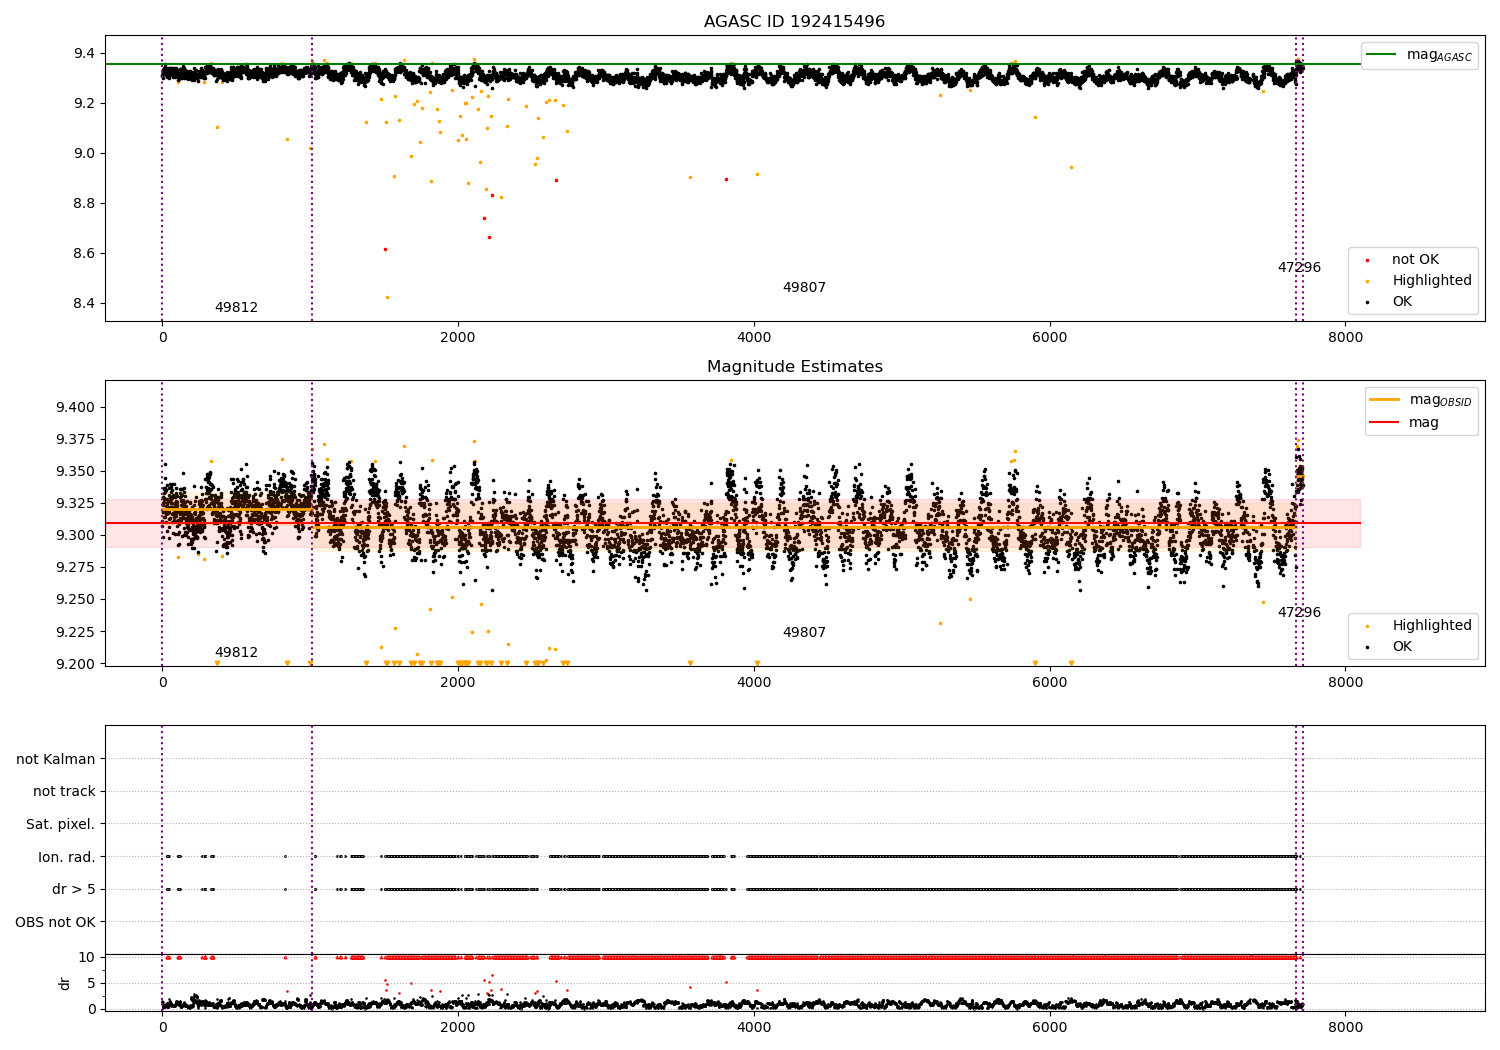This screenshot has height=1050, width=1500.
Task: Click the '47296' label in top plot
Action: pyautogui.click(x=1299, y=268)
